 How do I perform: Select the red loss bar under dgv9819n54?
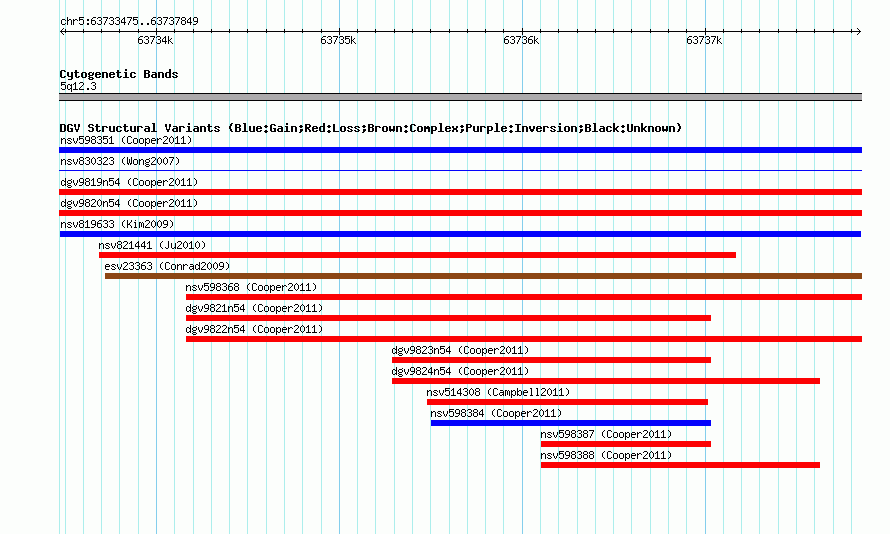click(x=460, y=192)
